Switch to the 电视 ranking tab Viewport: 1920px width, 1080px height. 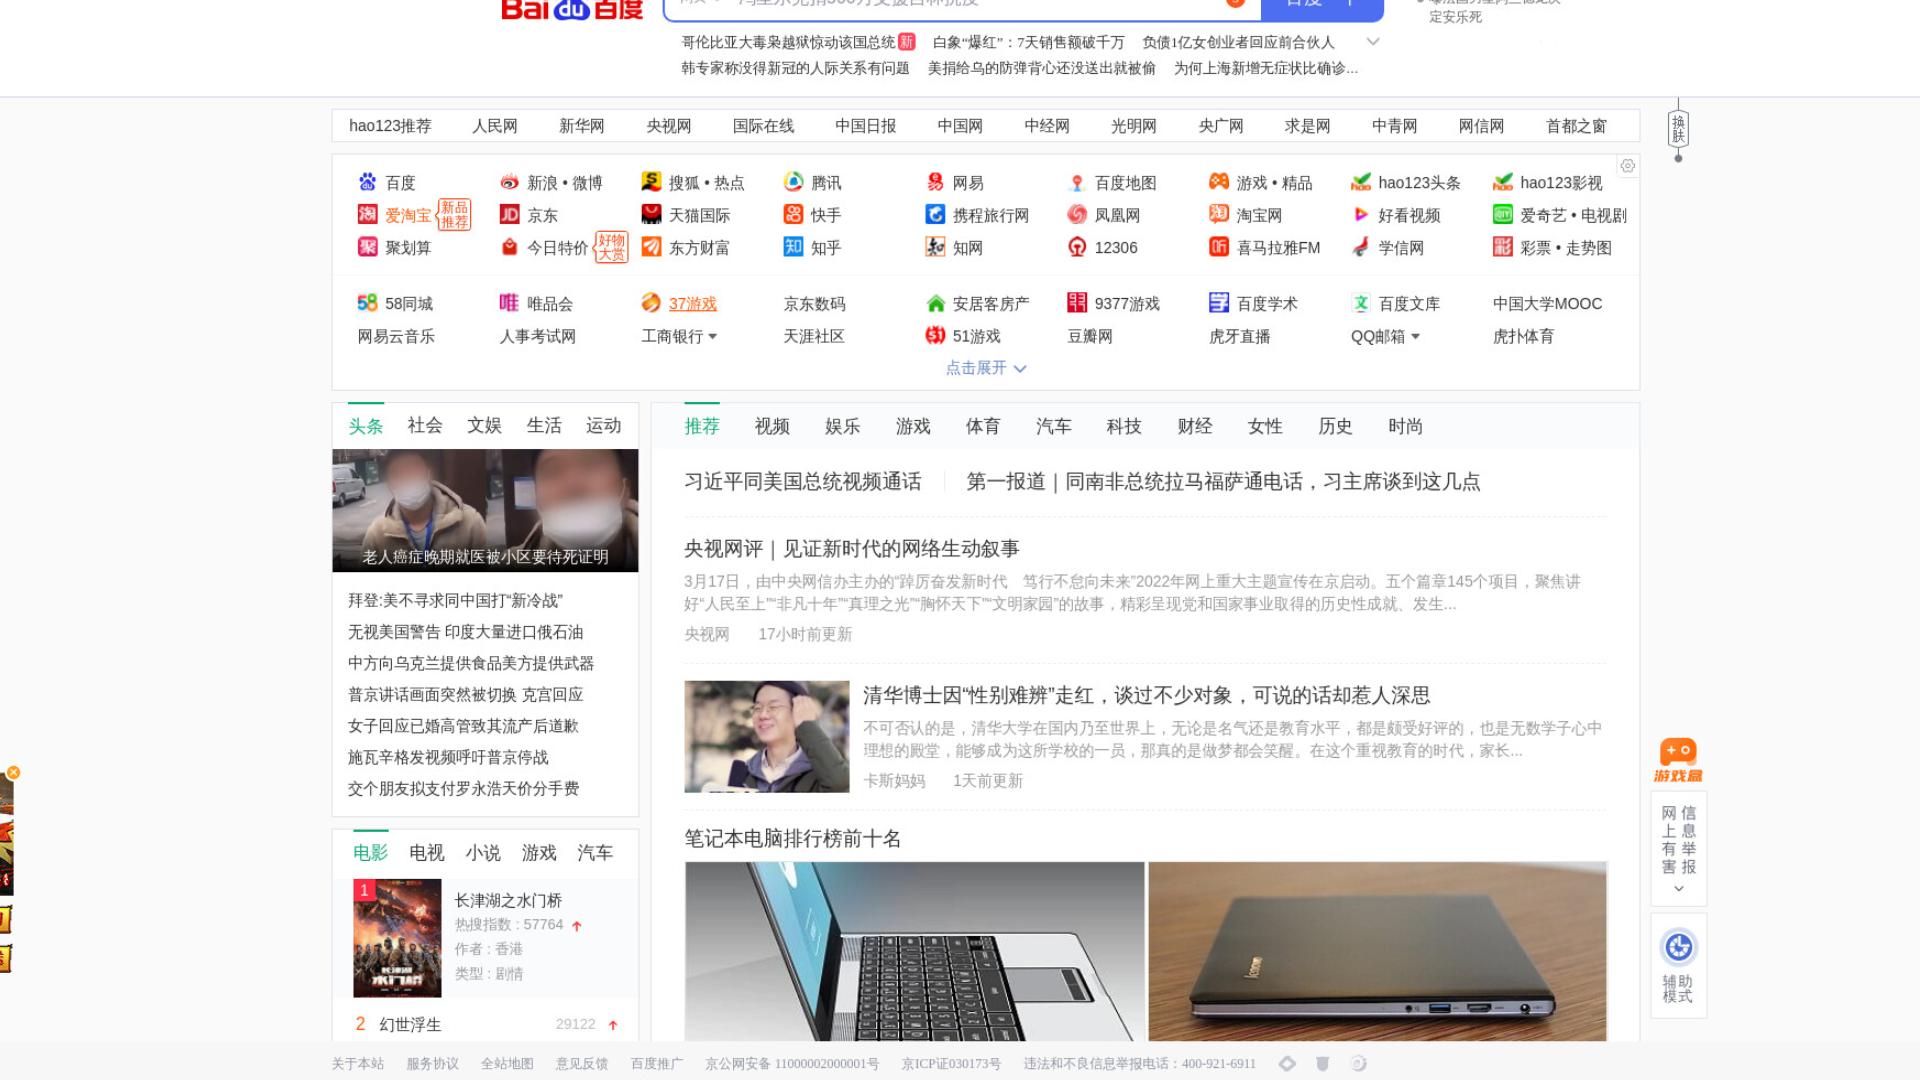click(x=427, y=852)
